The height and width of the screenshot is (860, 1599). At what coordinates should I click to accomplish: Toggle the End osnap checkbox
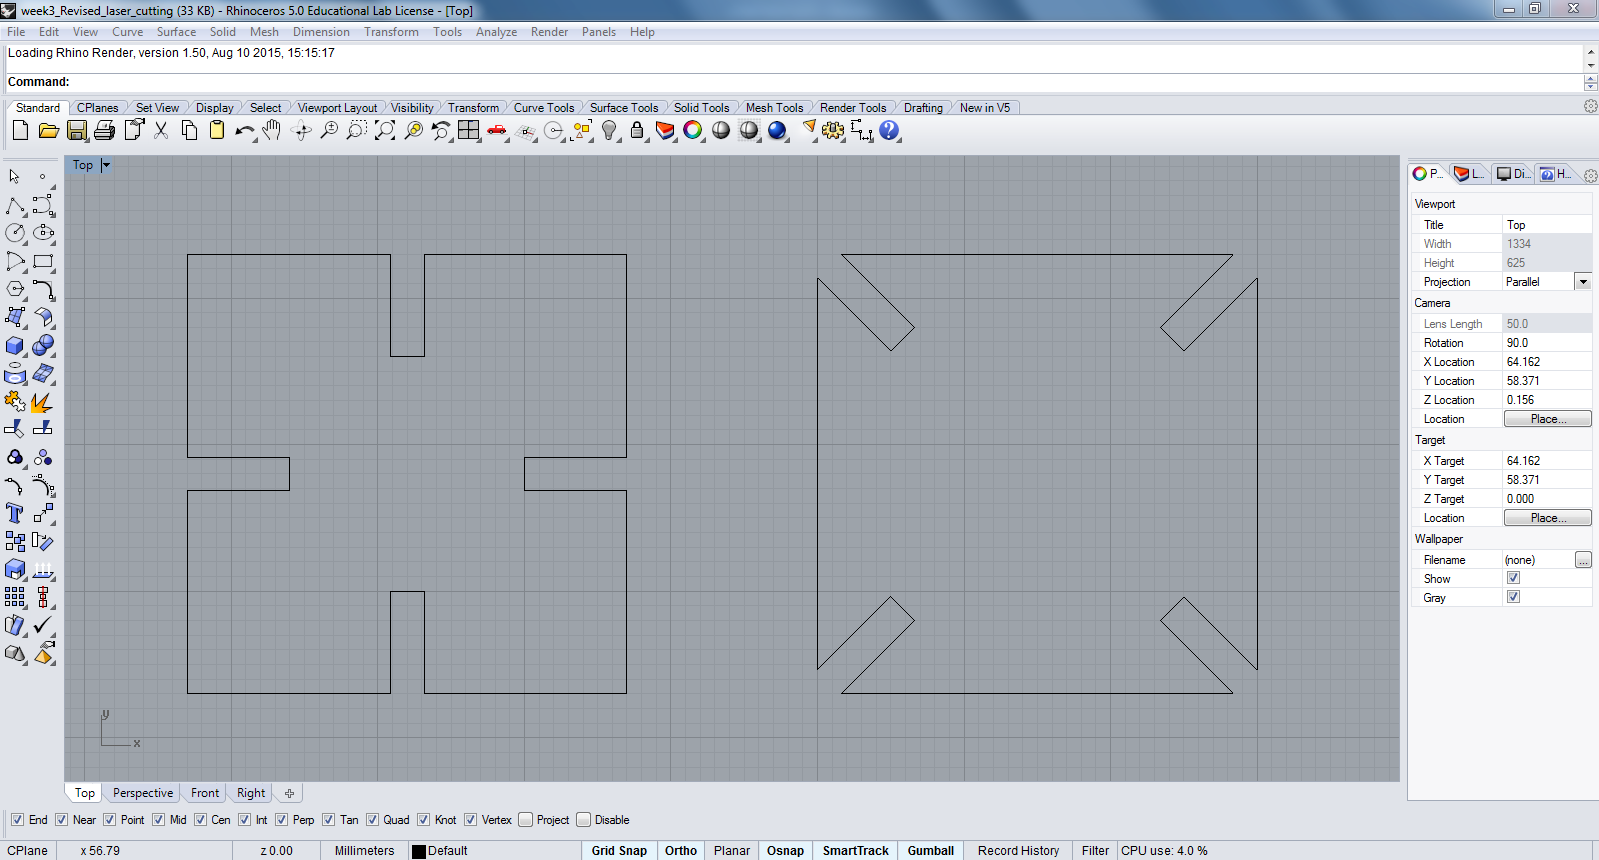coord(17,820)
